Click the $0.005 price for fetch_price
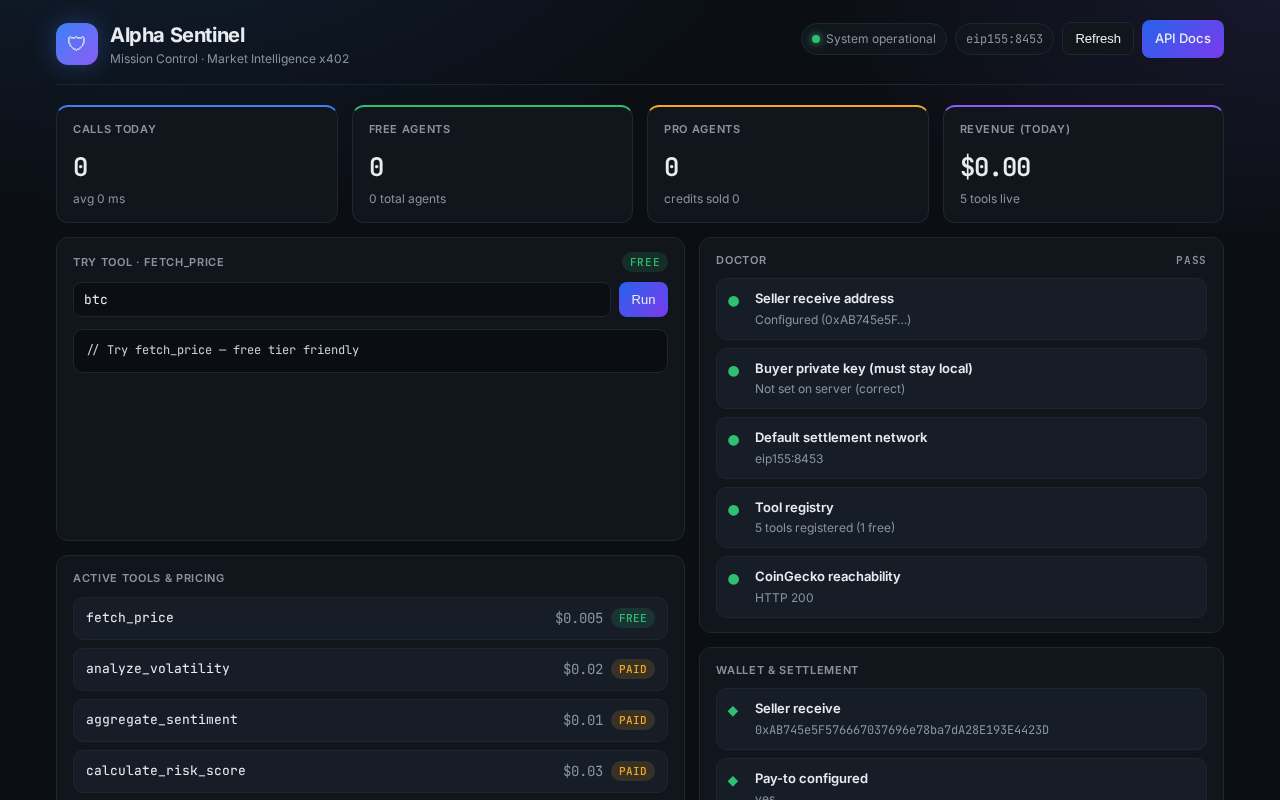This screenshot has height=800, width=1280. point(579,618)
